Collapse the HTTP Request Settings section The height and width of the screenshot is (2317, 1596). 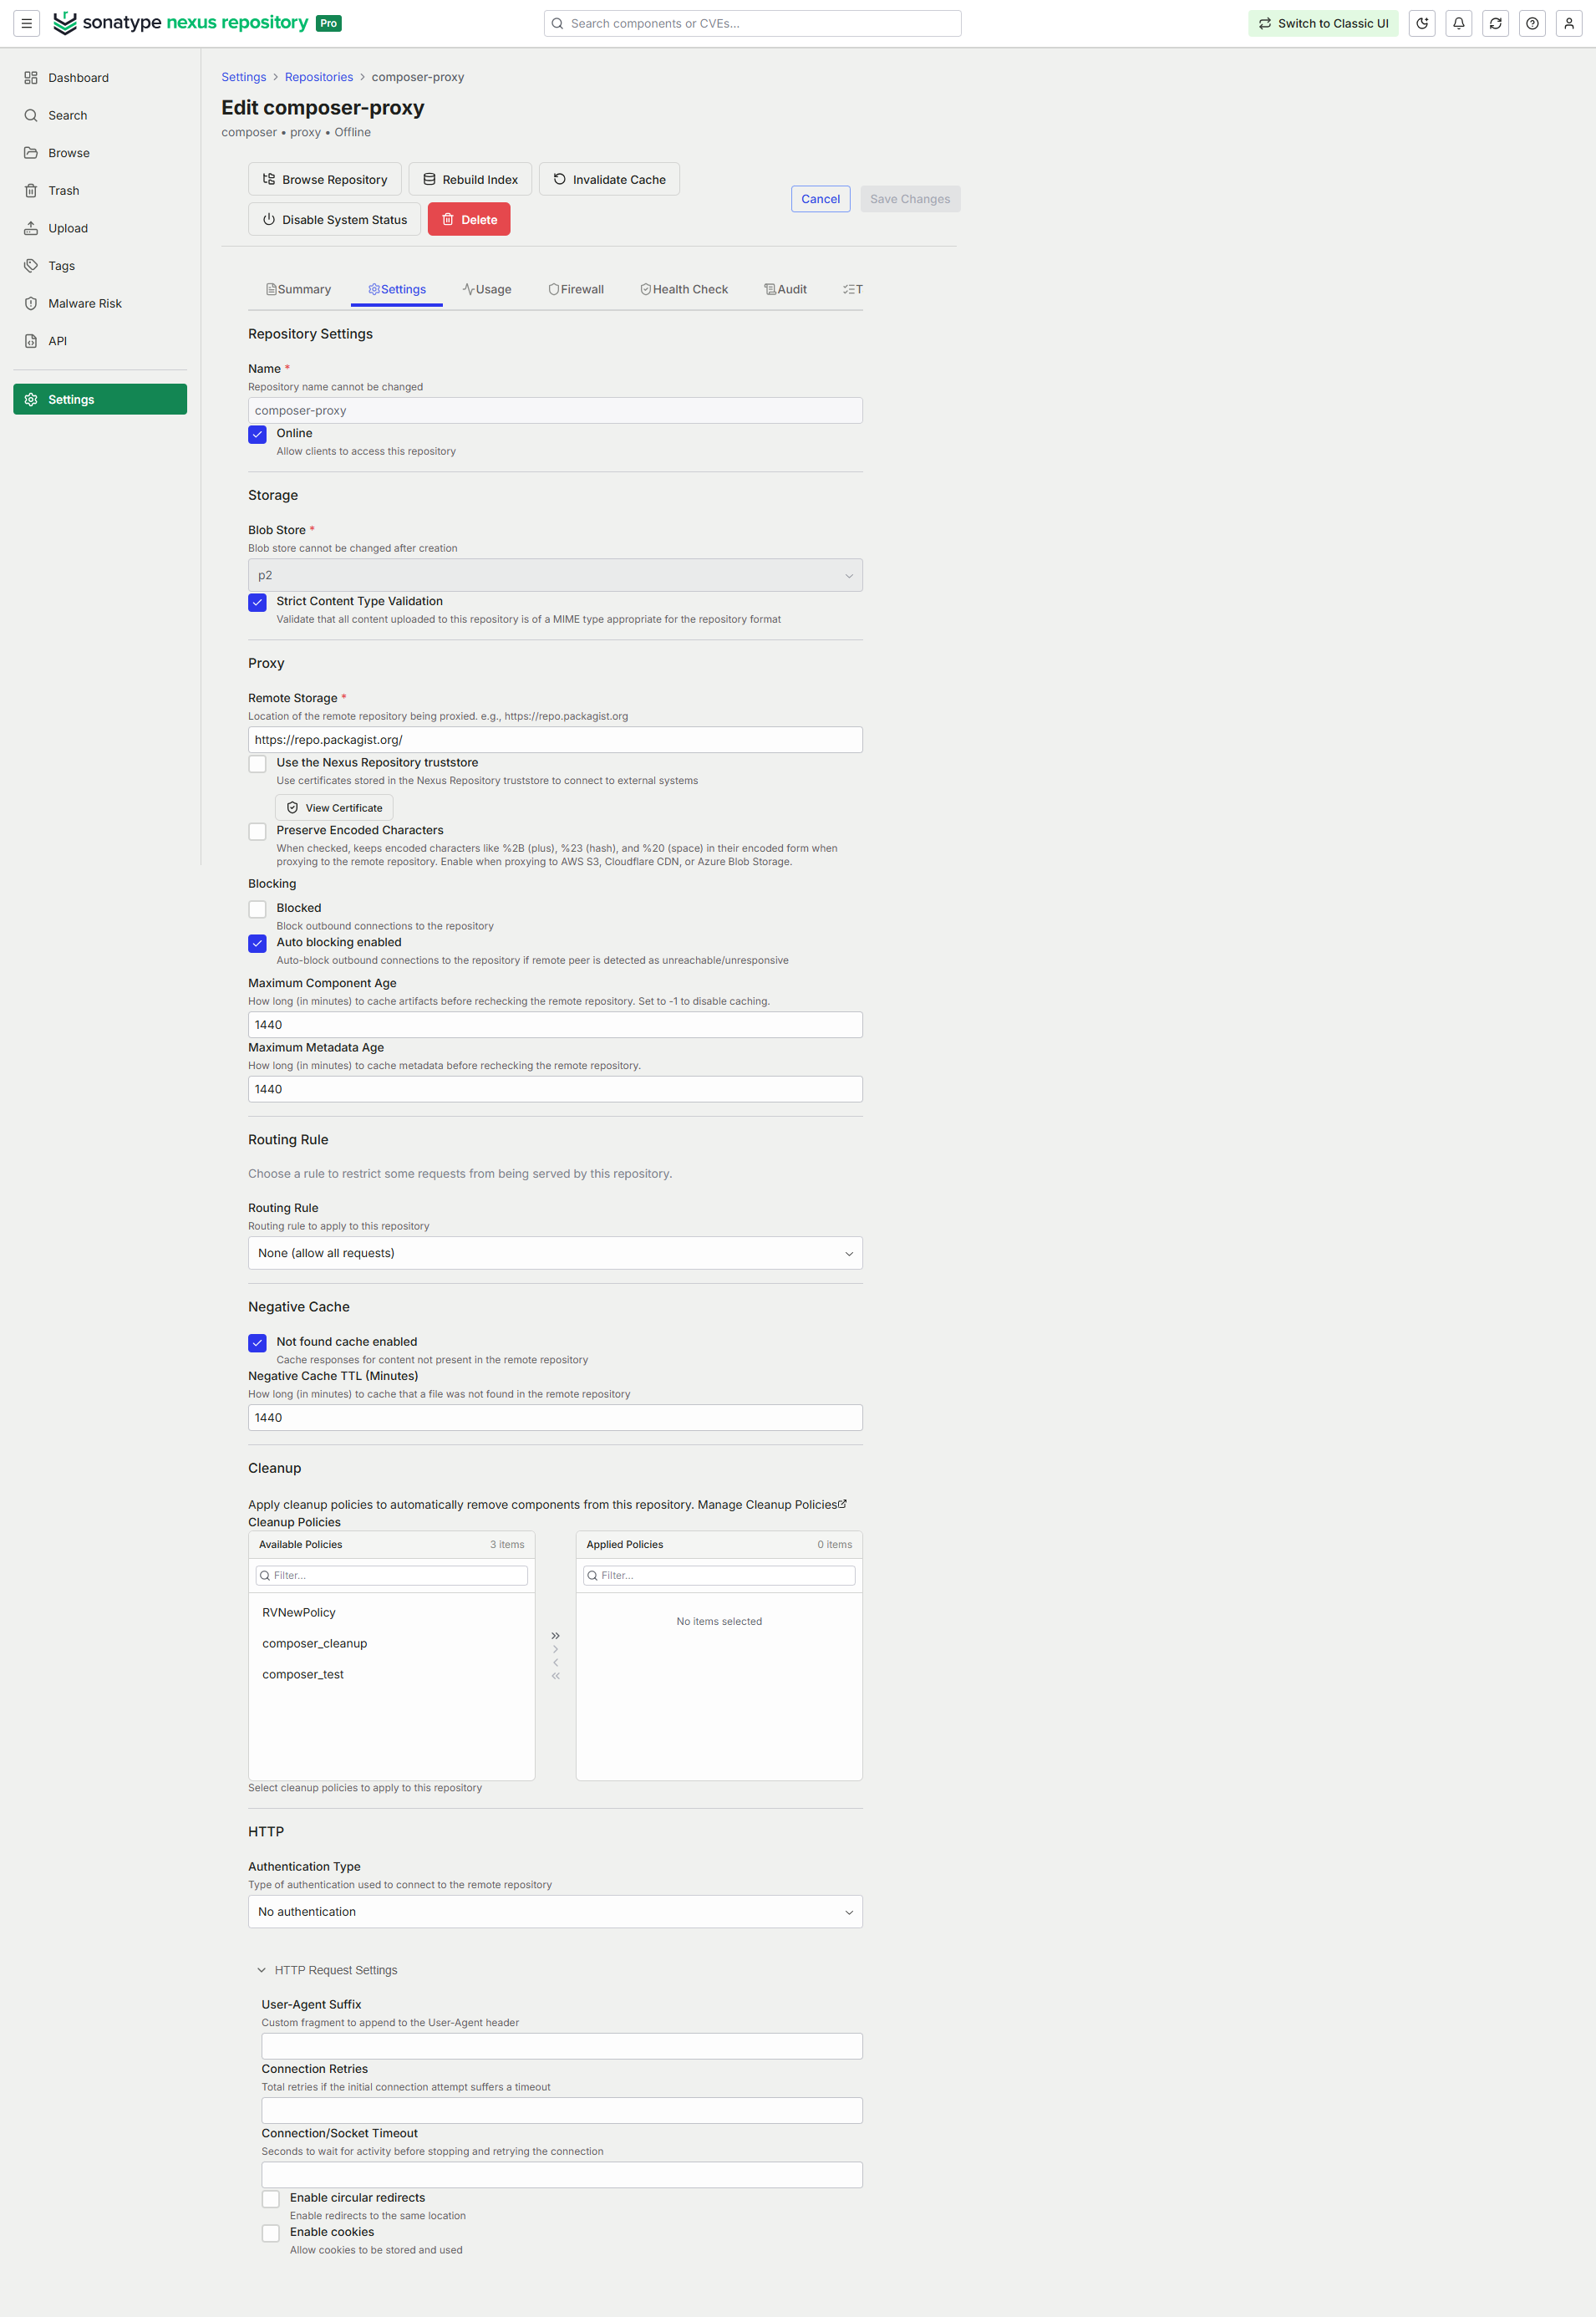coord(328,1970)
